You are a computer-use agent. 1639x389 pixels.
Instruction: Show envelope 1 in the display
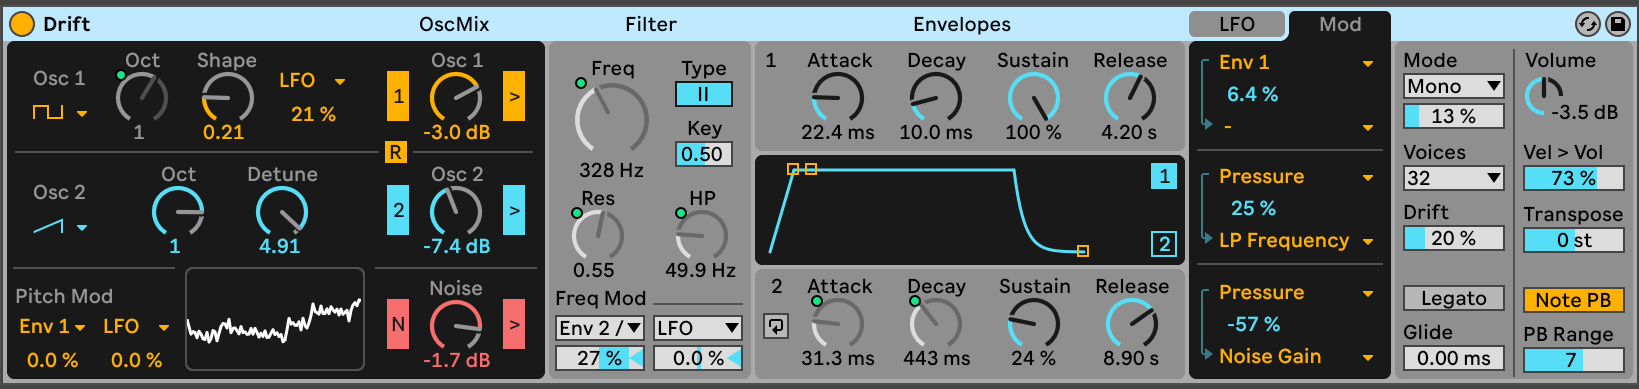click(1164, 176)
